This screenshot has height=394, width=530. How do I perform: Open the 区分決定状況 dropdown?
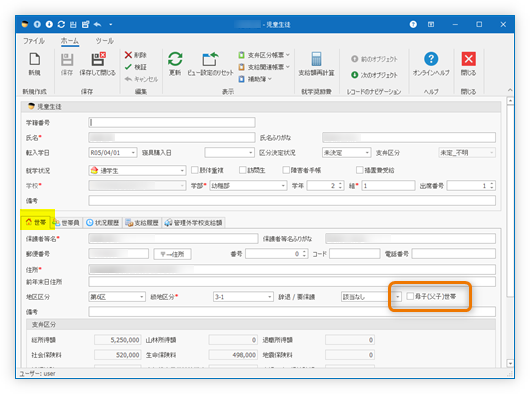(367, 153)
